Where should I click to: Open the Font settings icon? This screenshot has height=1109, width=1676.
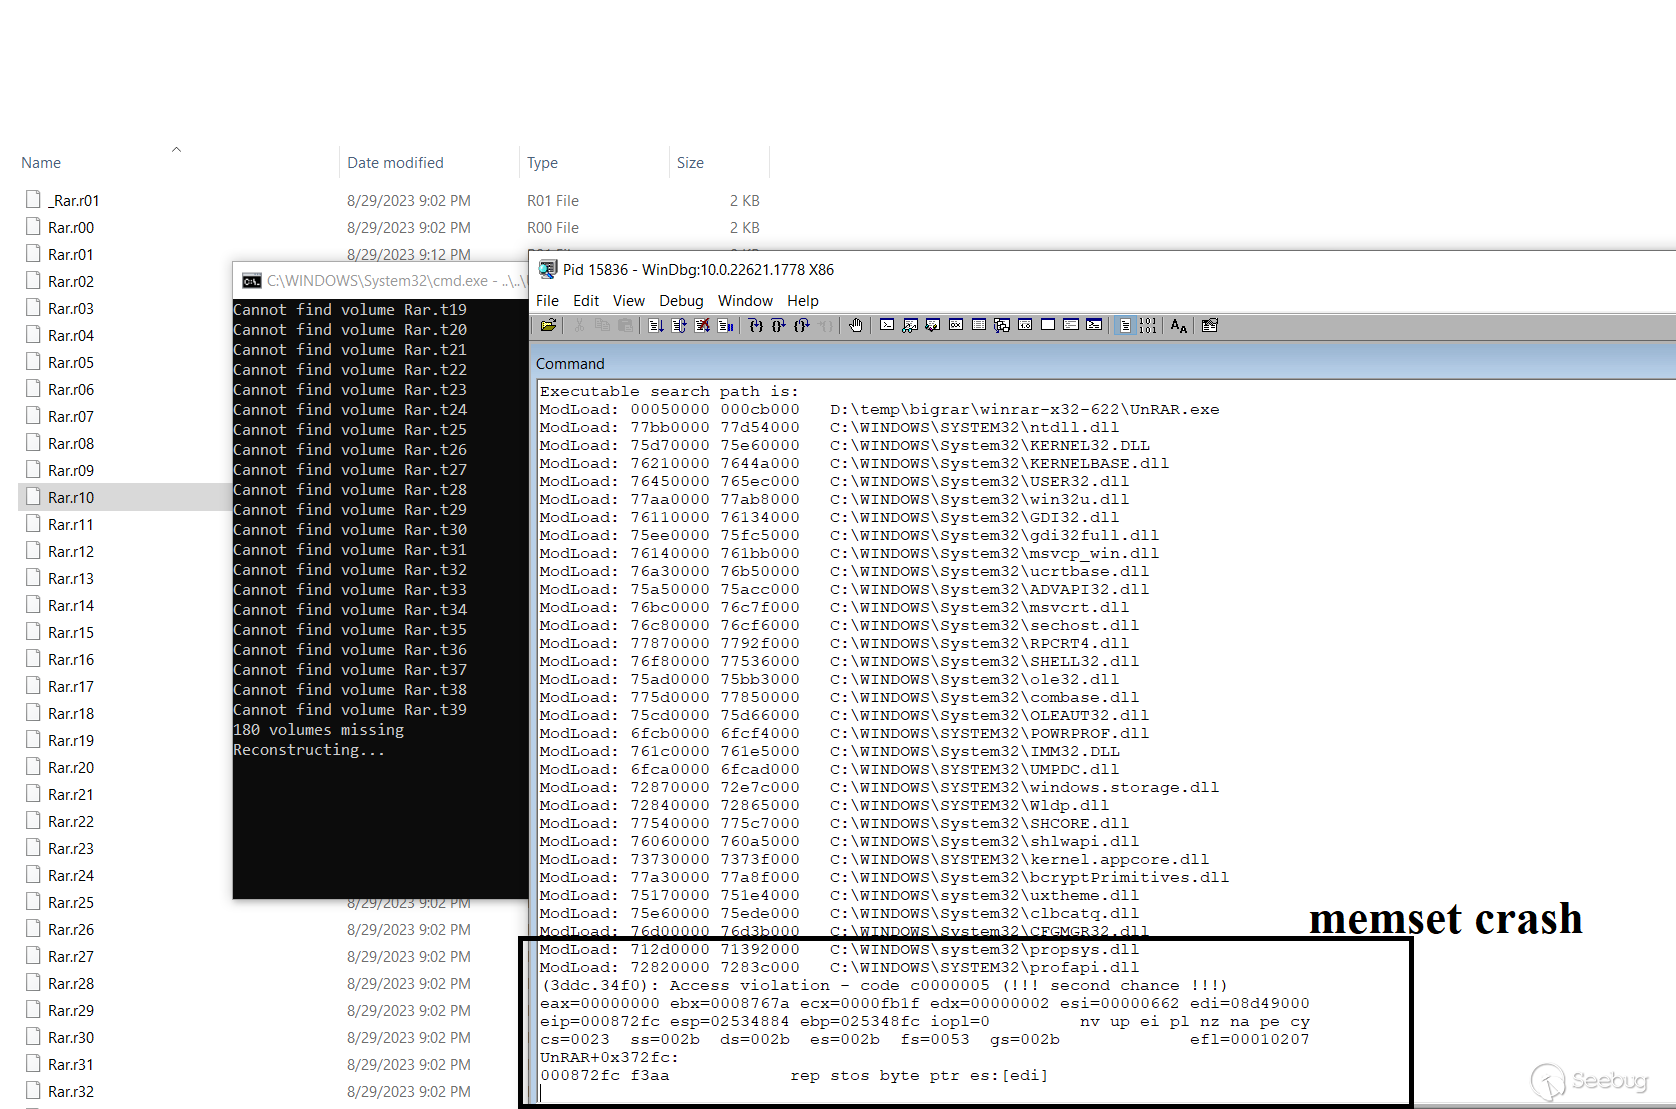(x=1179, y=326)
